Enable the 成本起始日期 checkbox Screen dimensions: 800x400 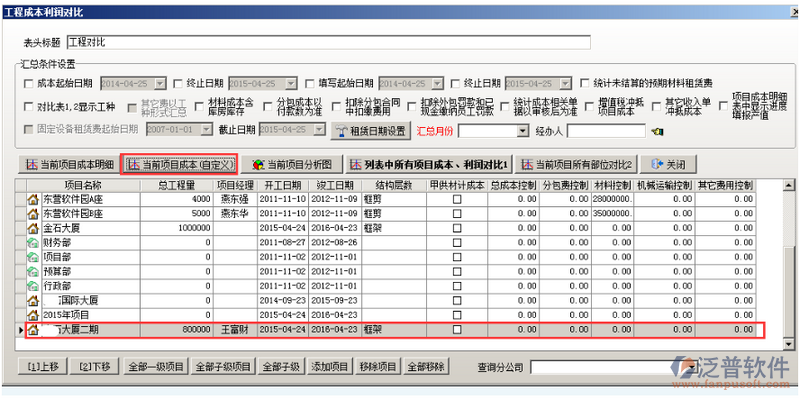[x=28, y=84]
